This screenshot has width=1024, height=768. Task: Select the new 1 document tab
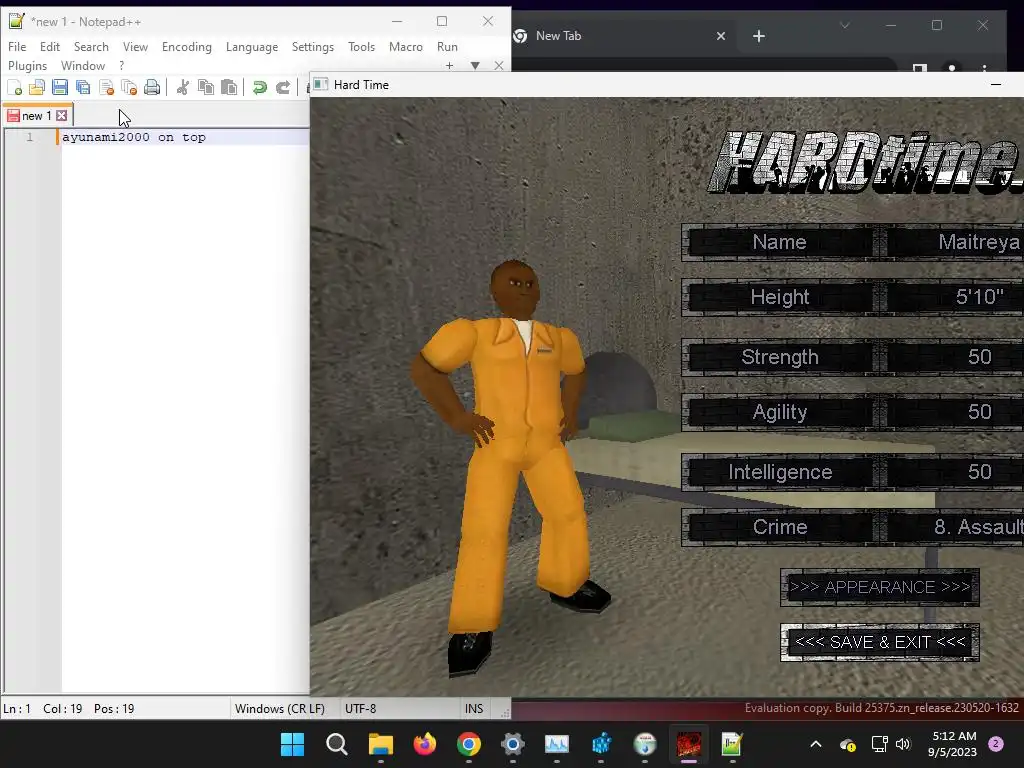pyautogui.click(x=38, y=116)
